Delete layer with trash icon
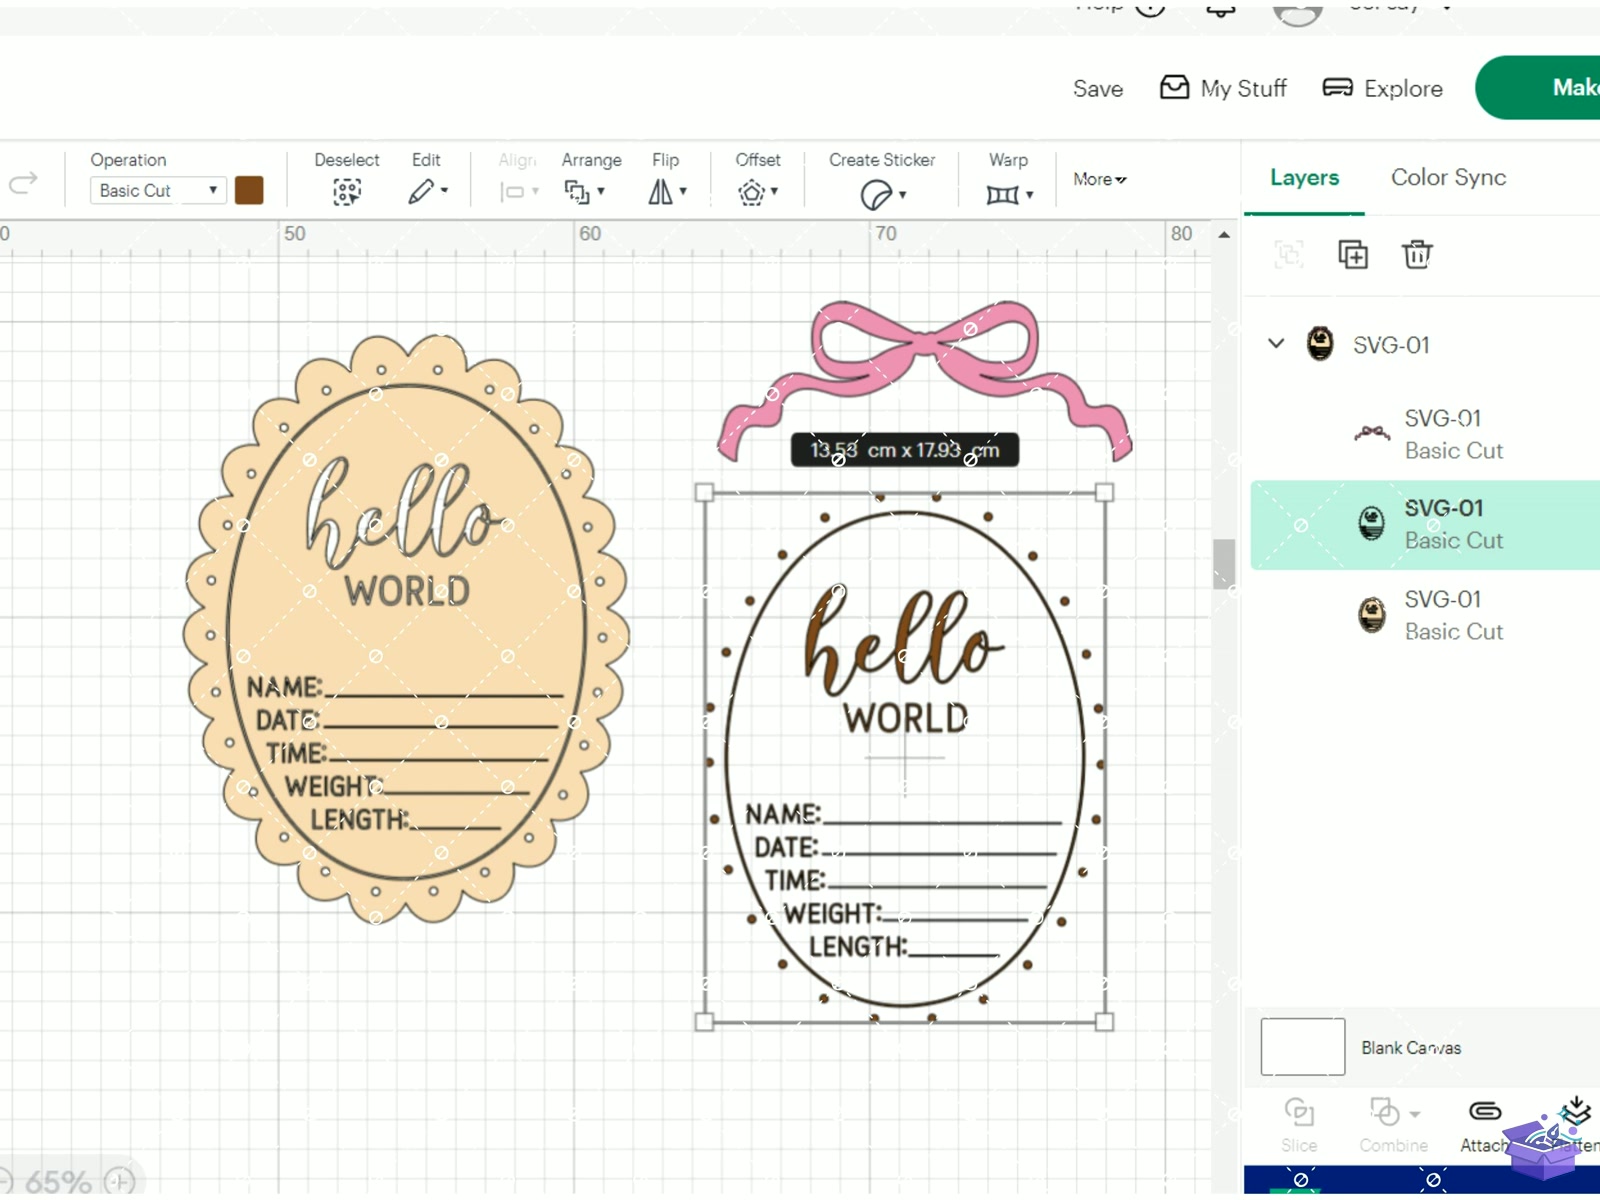 1417,255
